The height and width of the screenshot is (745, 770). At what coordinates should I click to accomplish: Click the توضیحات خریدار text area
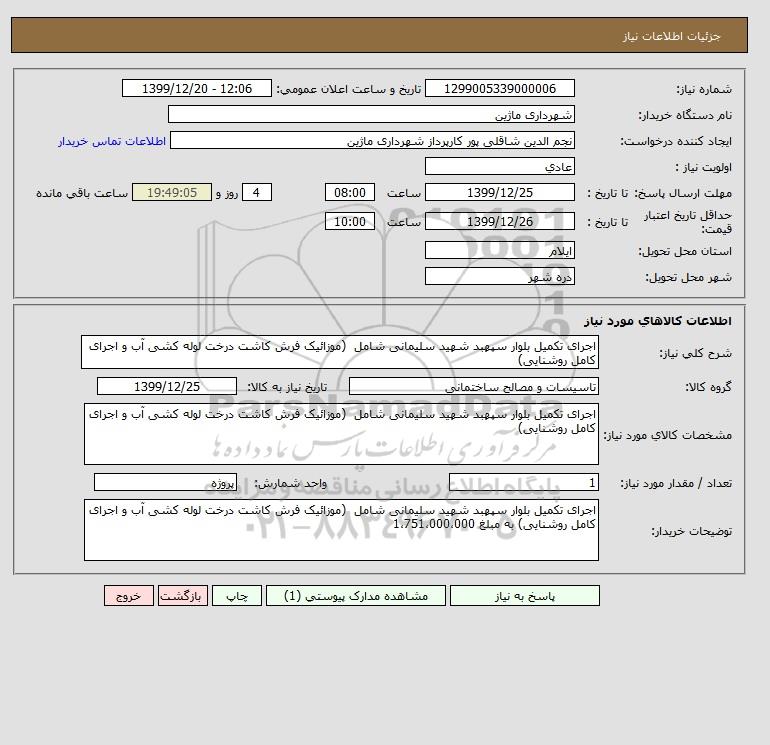click(x=341, y=530)
